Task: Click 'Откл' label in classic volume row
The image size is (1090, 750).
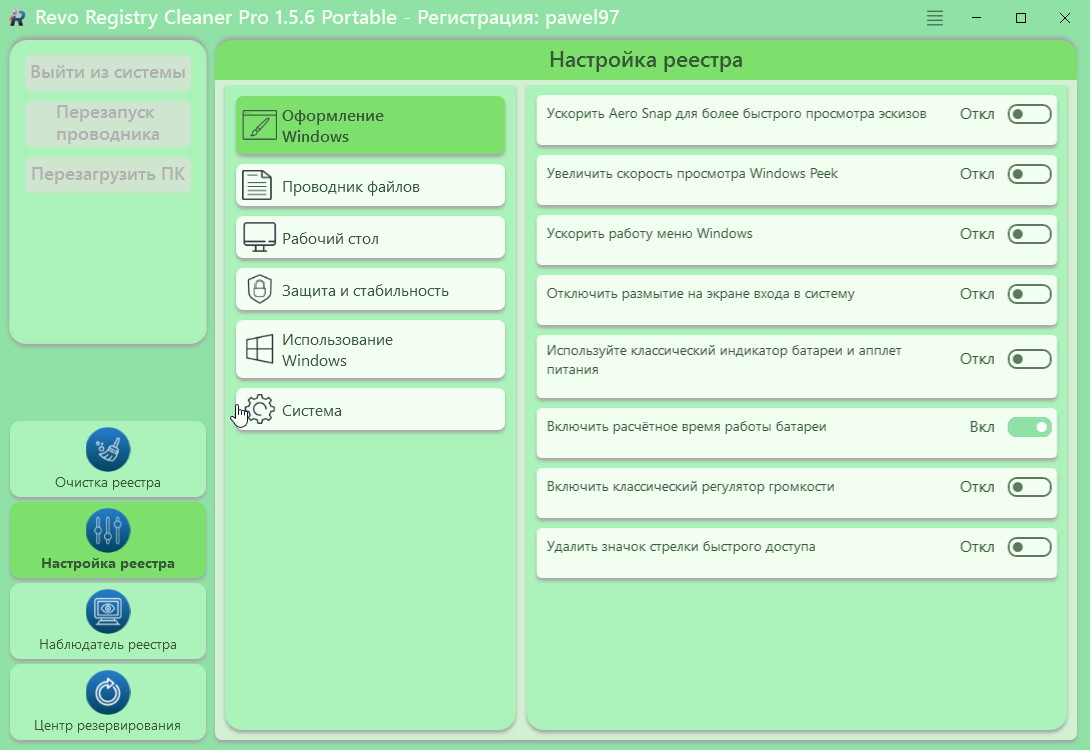Action: 977,487
